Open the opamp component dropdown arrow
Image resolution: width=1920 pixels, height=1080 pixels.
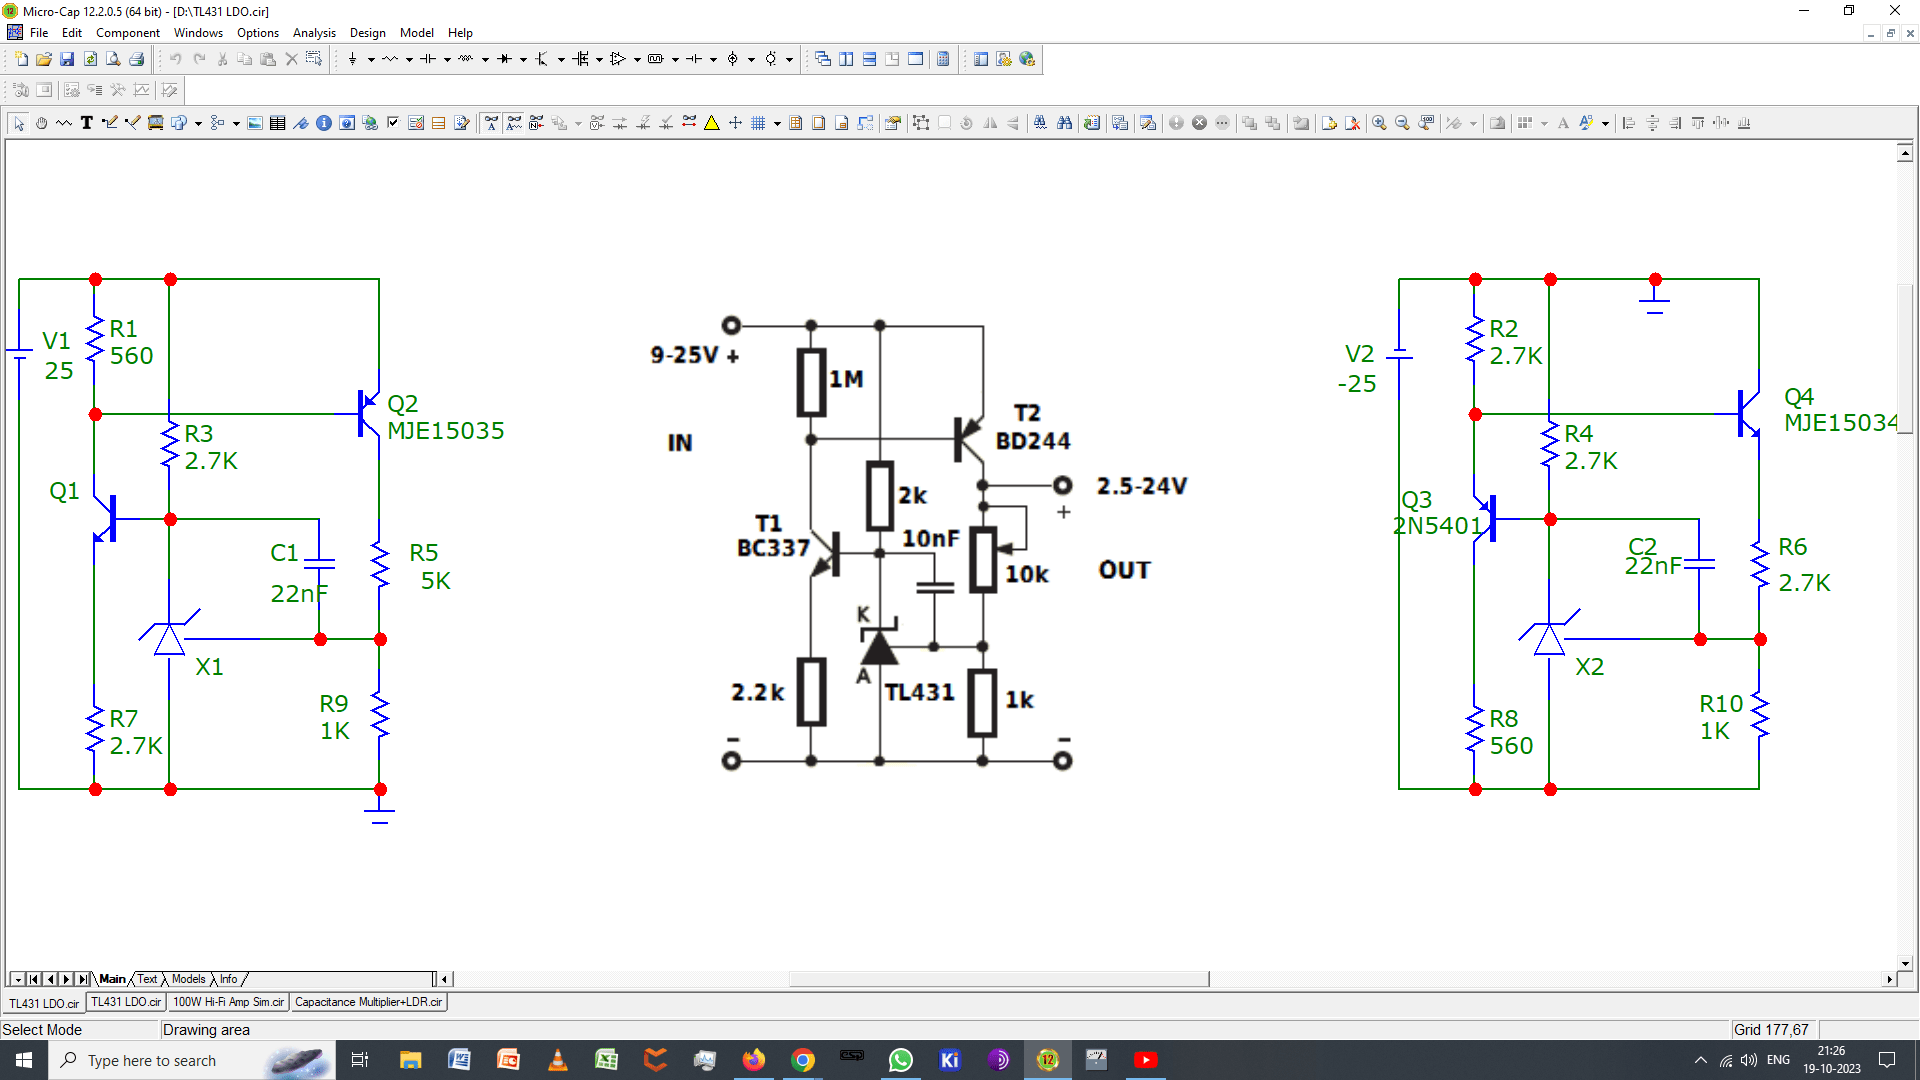tap(637, 59)
